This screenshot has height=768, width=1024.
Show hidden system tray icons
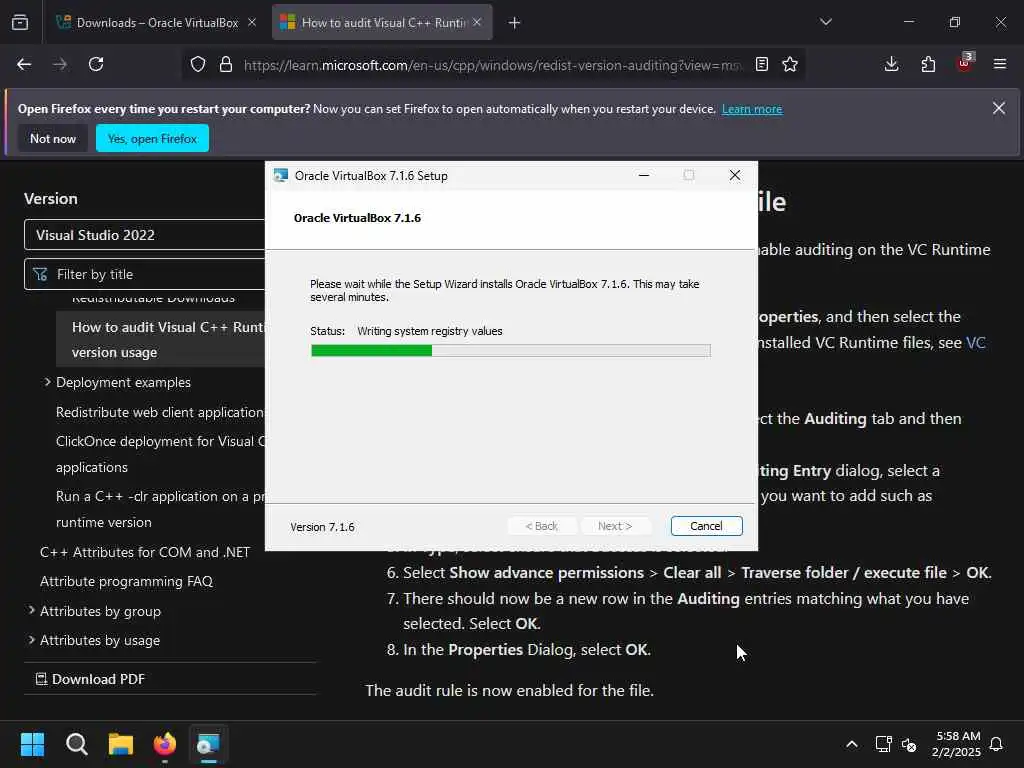tap(852, 744)
